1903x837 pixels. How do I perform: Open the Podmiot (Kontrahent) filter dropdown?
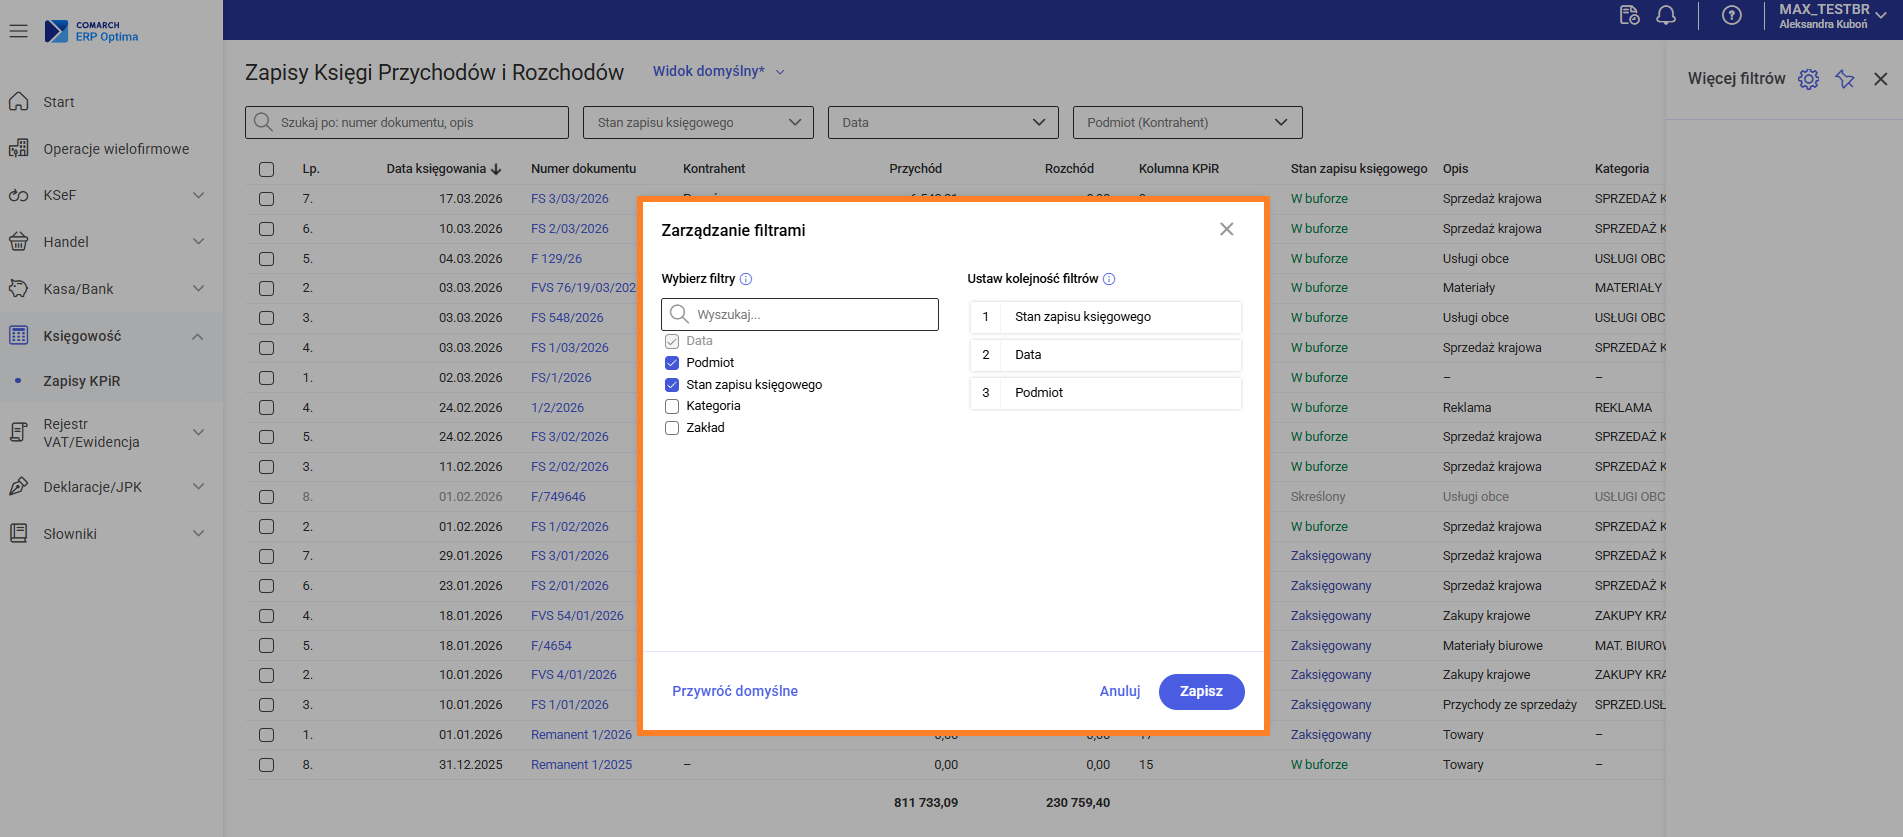pos(1187,123)
